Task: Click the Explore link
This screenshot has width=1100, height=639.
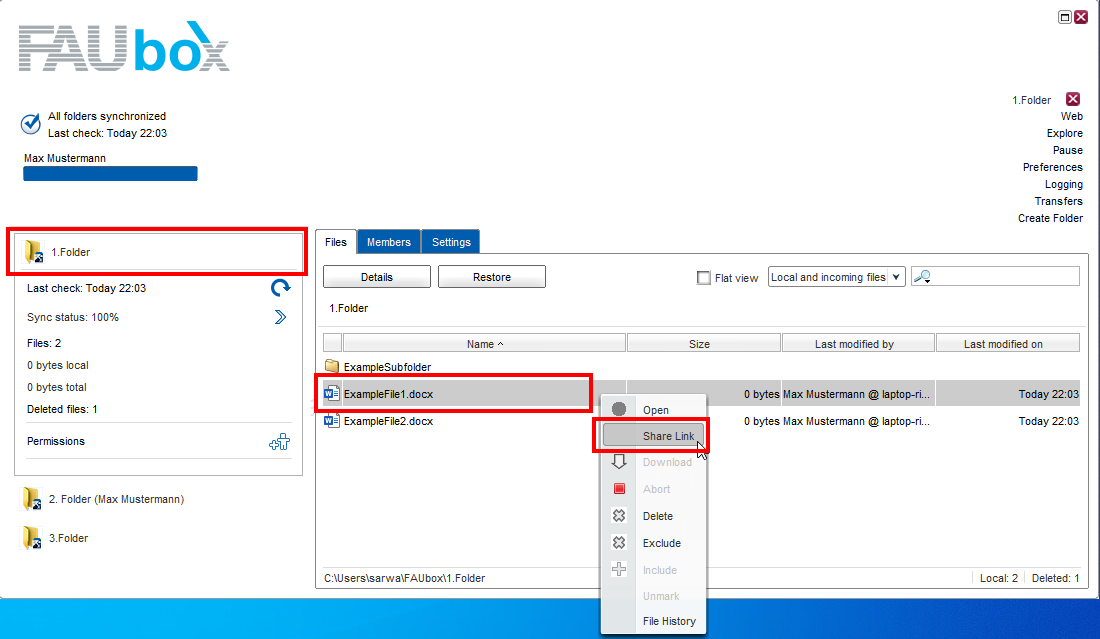Action: click(1064, 133)
